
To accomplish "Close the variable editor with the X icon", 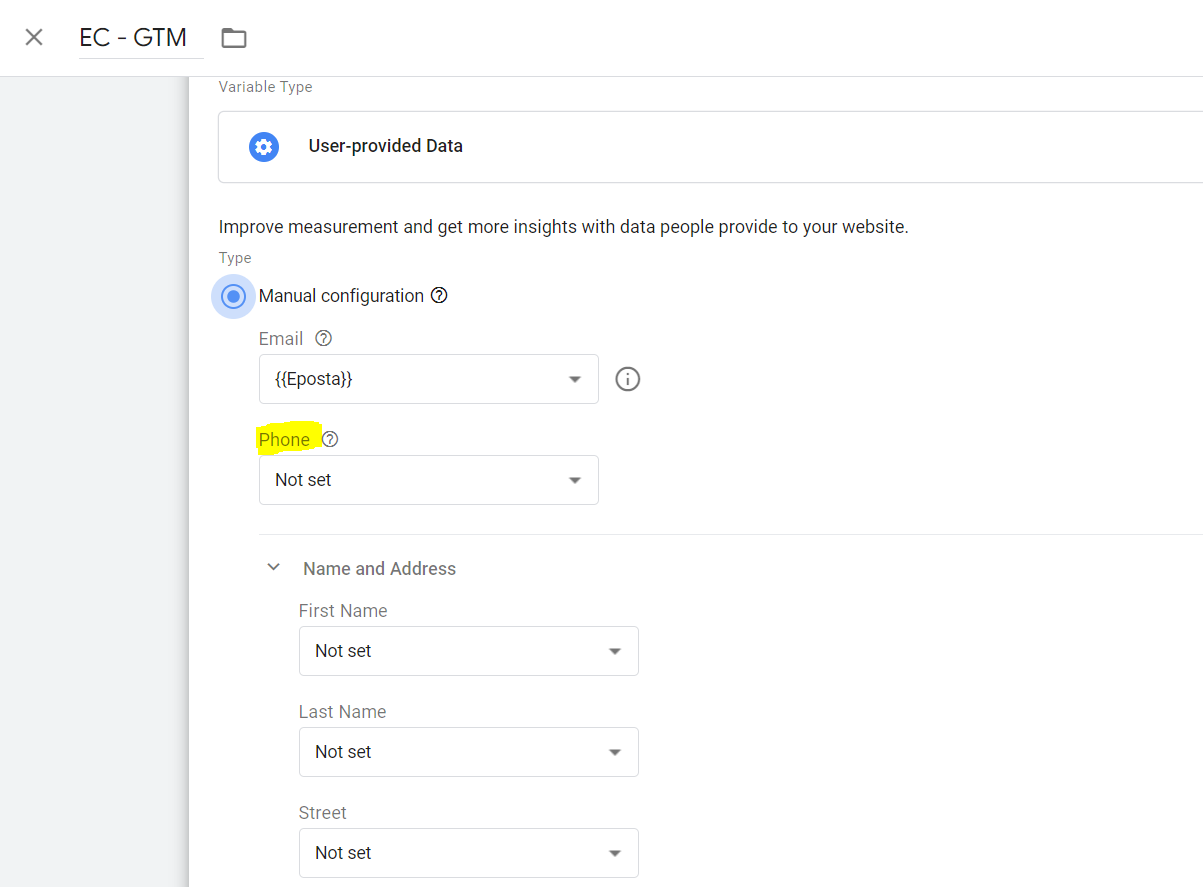I will point(34,38).
